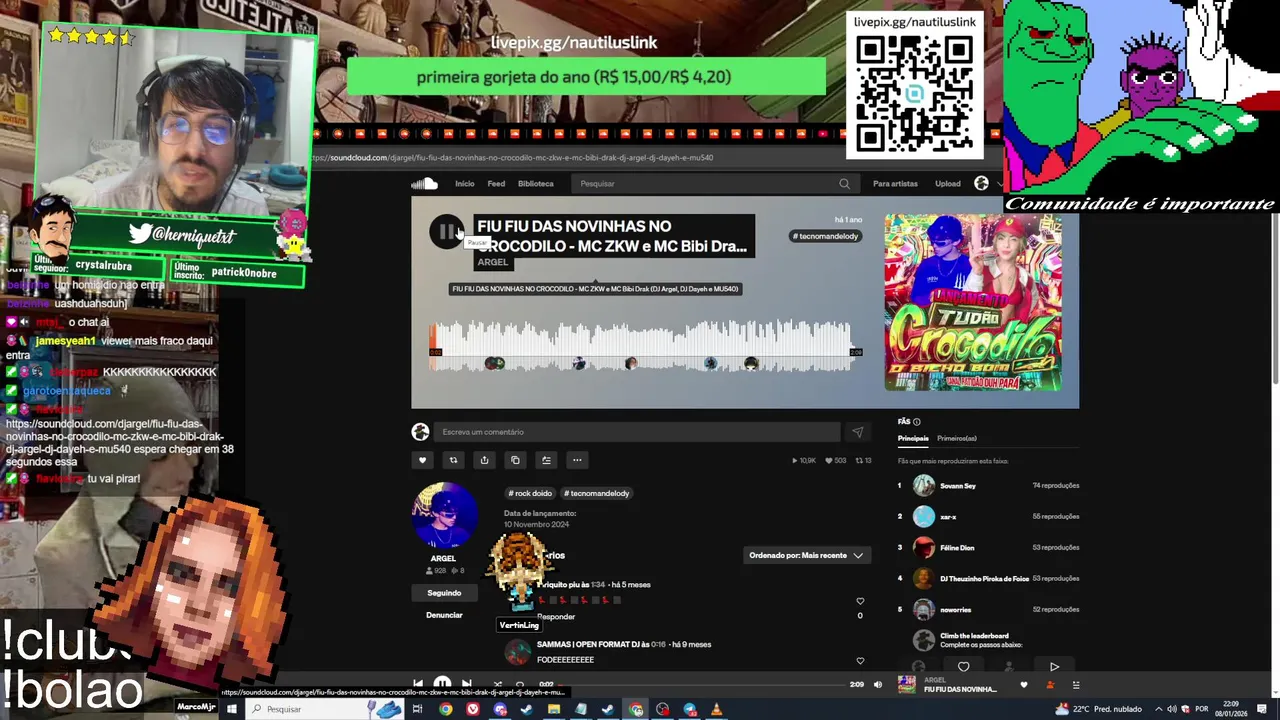Open Sovann Sey fan profile

point(958,486)
